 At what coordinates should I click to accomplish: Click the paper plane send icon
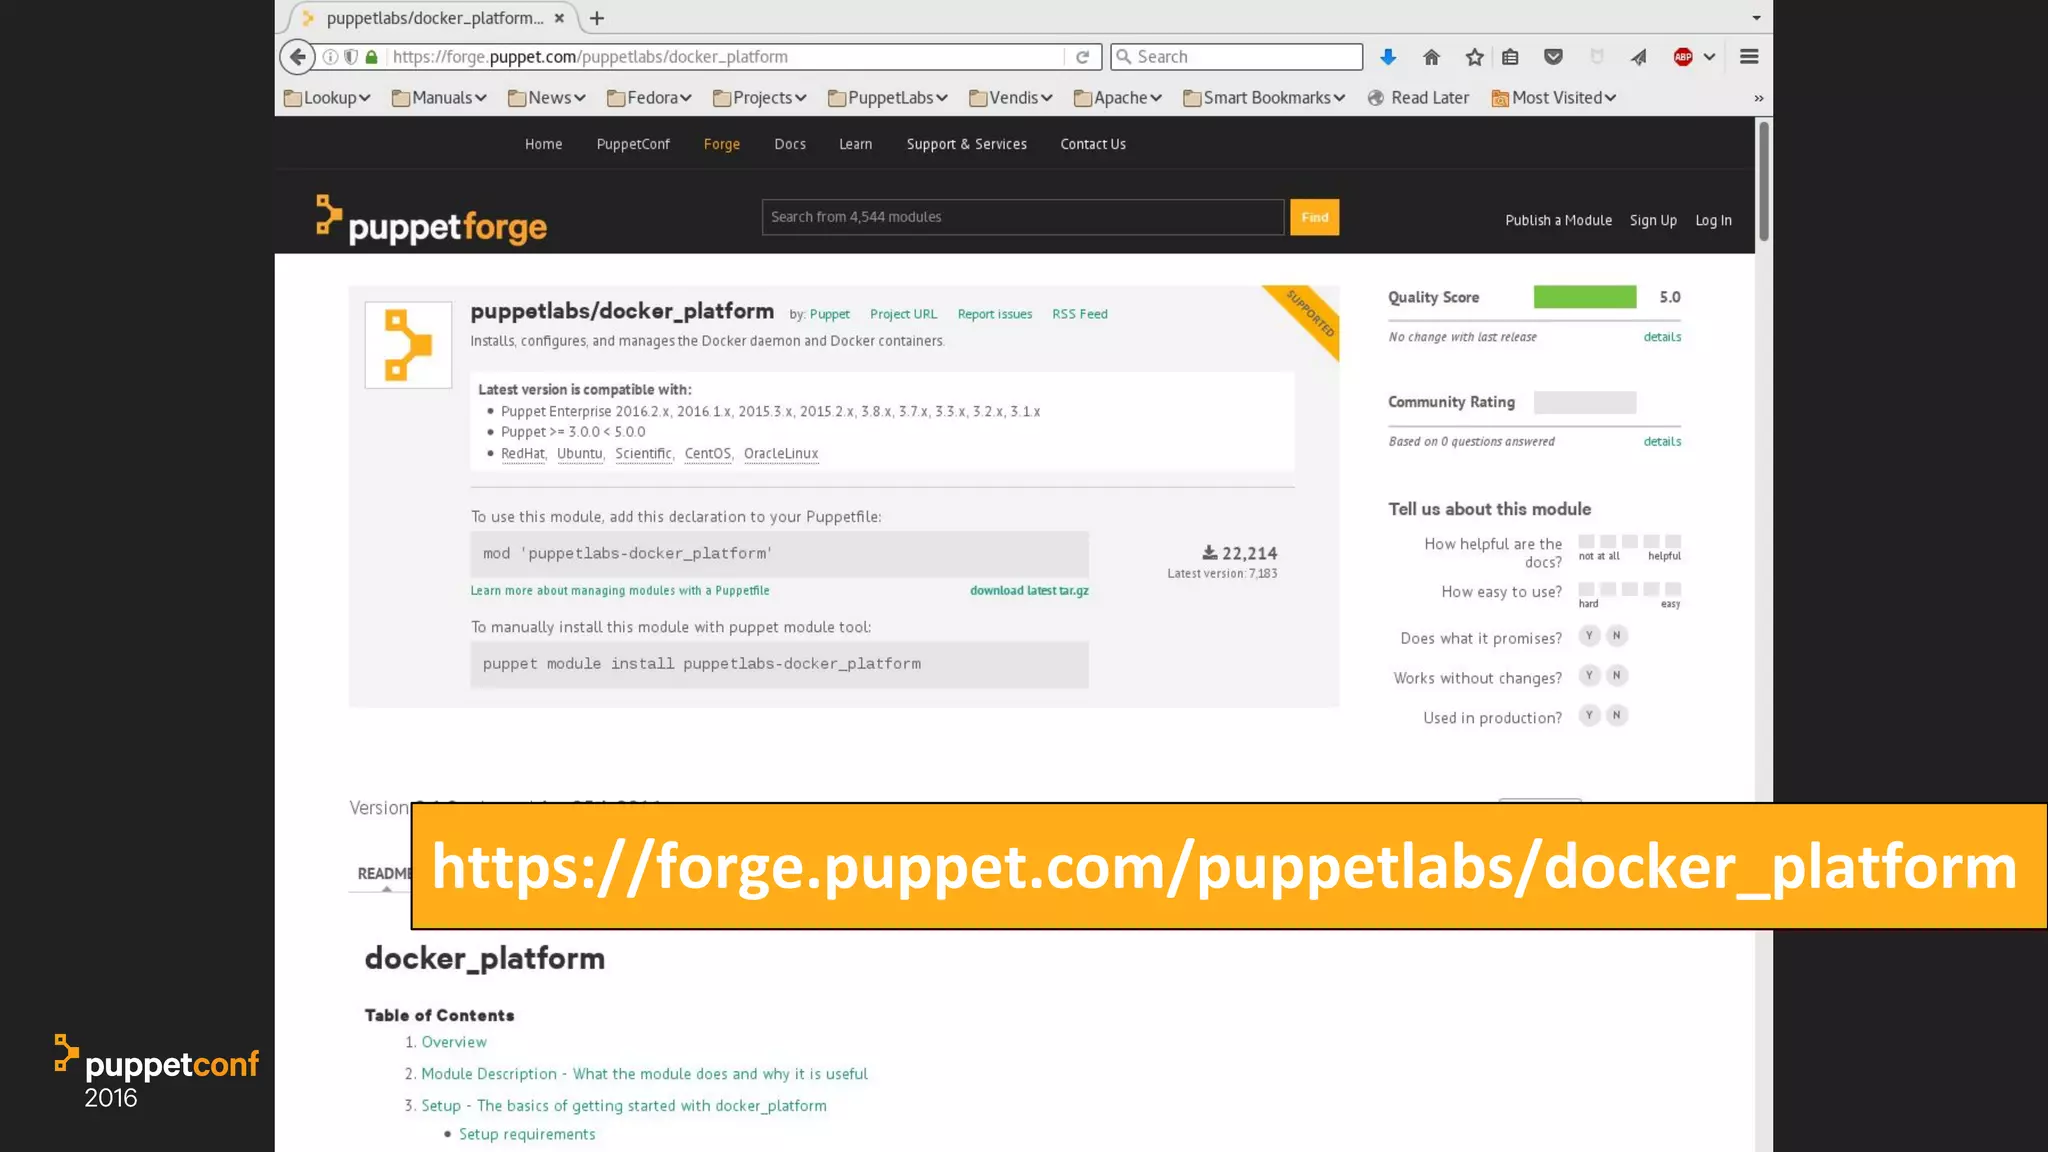point(1638,57)
